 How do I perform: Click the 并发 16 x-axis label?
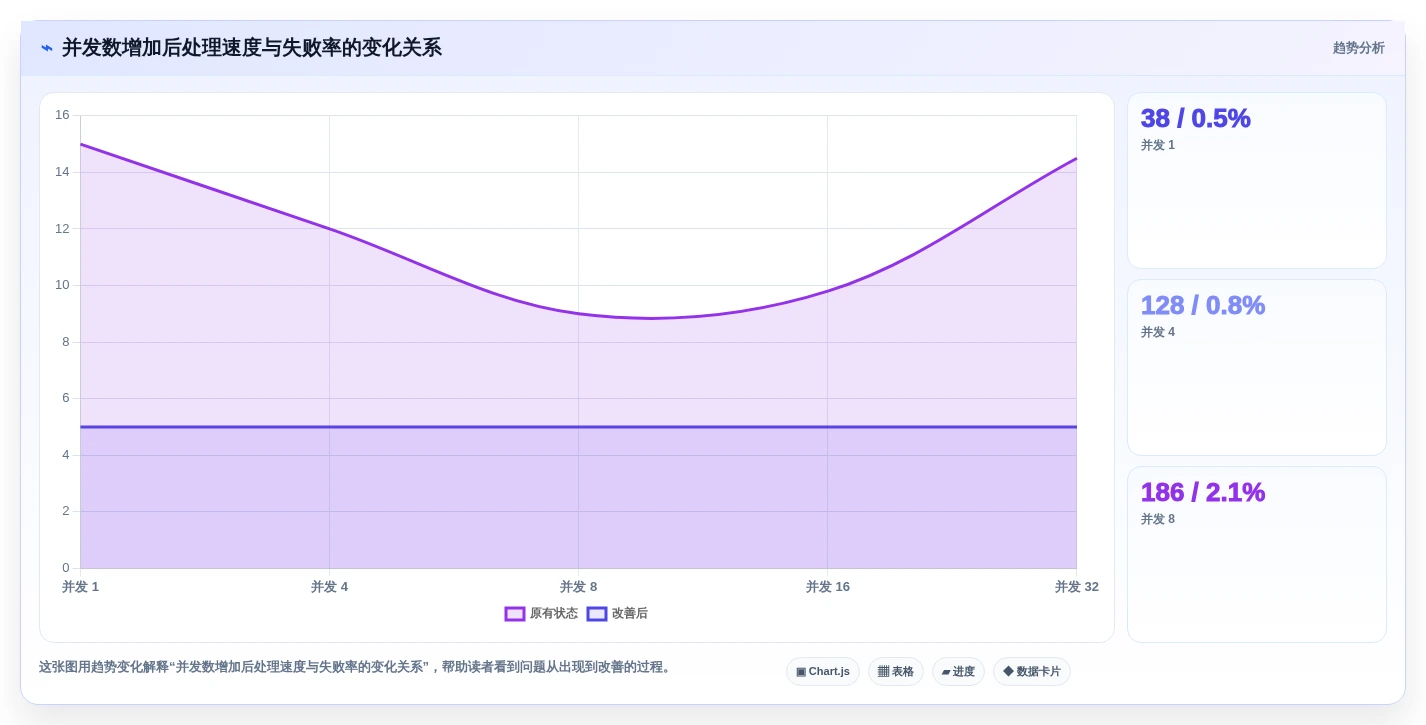tap(828, 587)
